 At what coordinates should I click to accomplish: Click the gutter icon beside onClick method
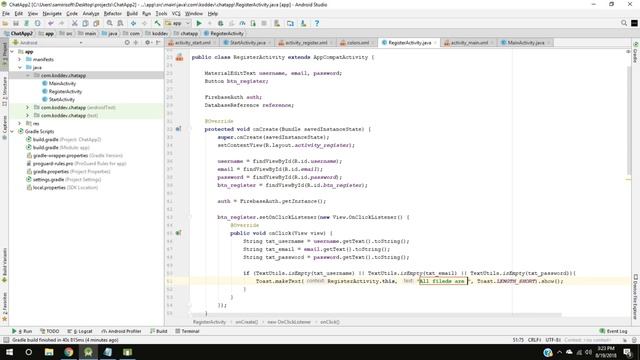tap(178, 233)
